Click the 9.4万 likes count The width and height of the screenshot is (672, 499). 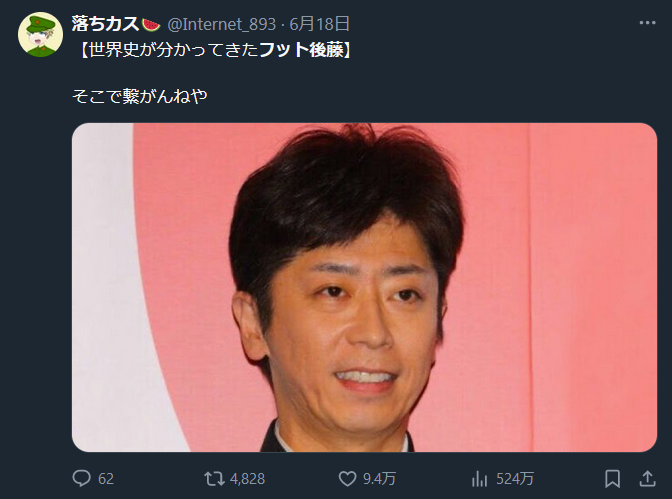379,478
